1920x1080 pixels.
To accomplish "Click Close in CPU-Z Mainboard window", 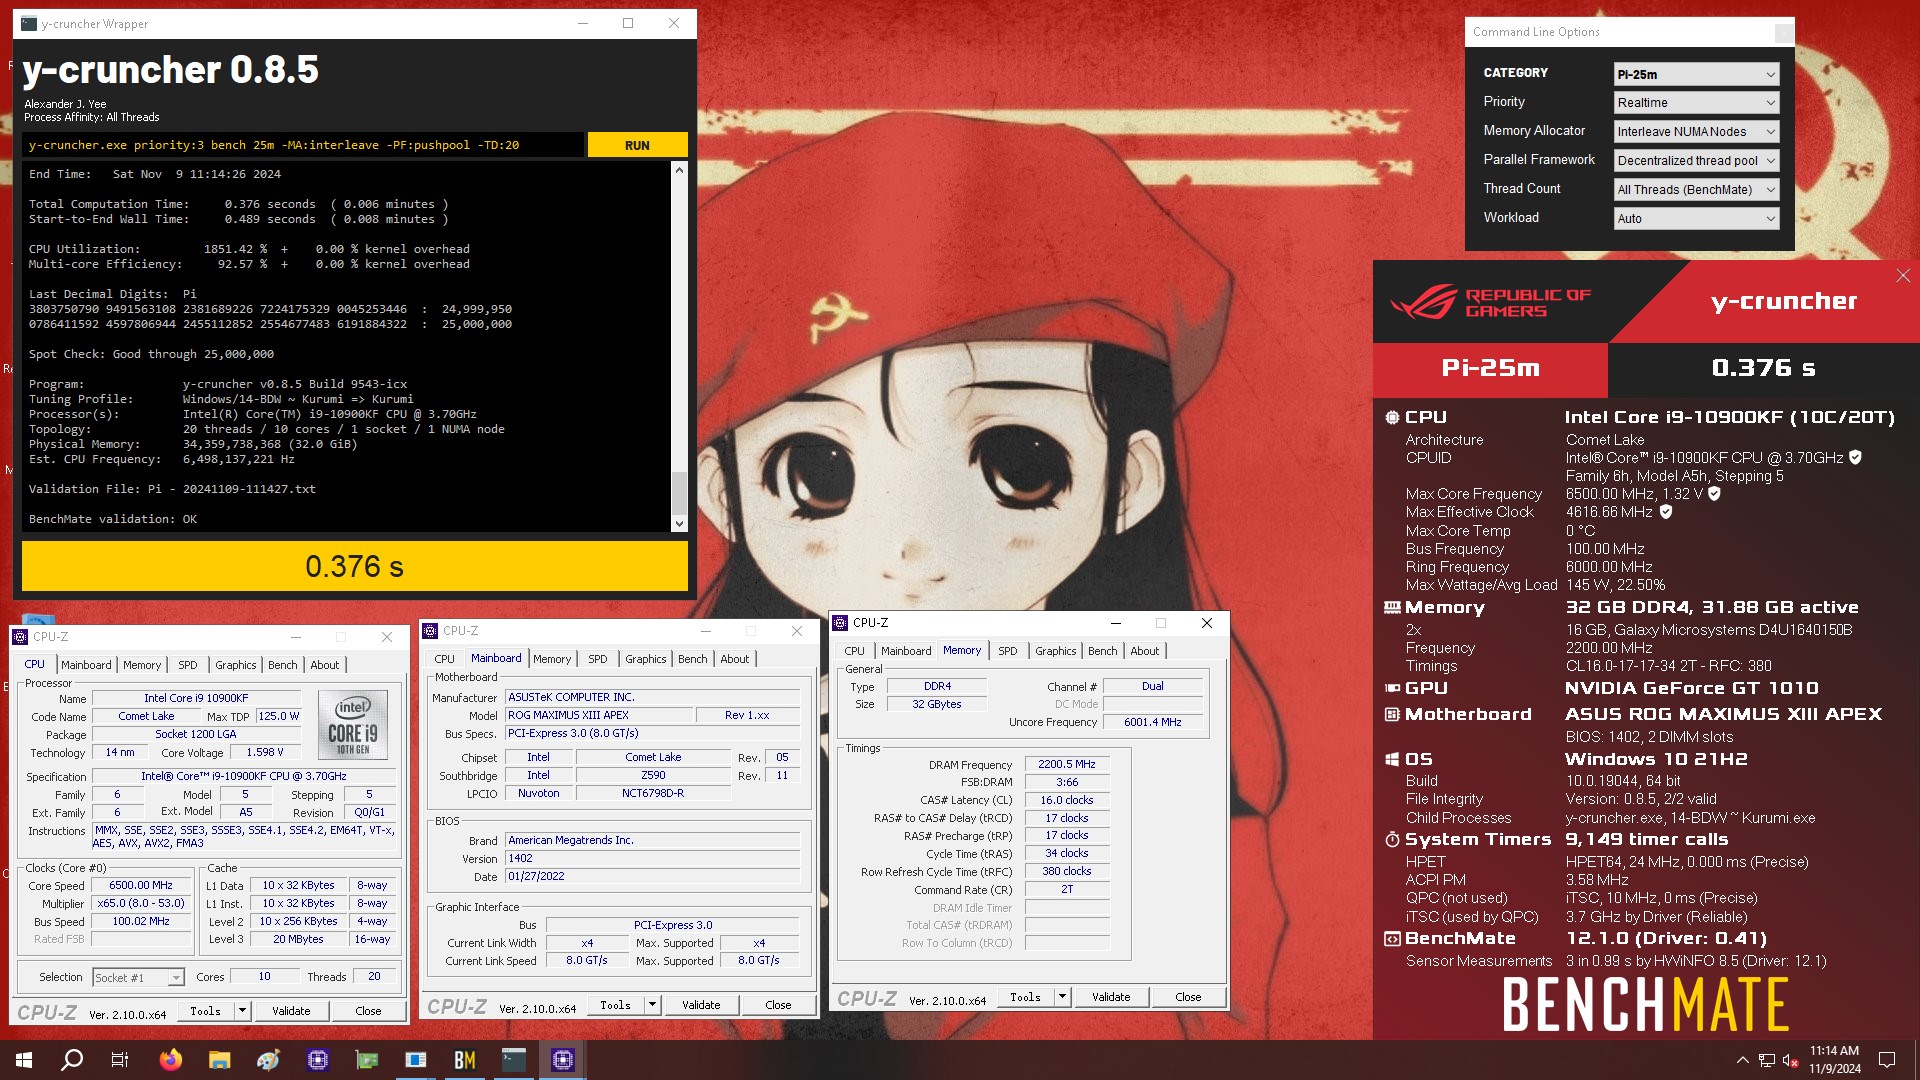I will [778, 1005].
